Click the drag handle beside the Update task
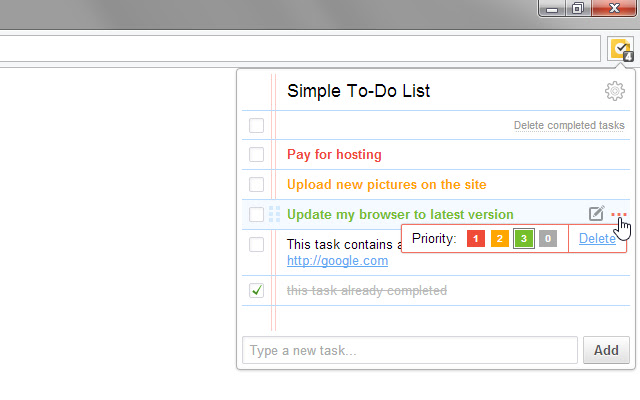This screenshot has height=400, width=640. [274, 214]
